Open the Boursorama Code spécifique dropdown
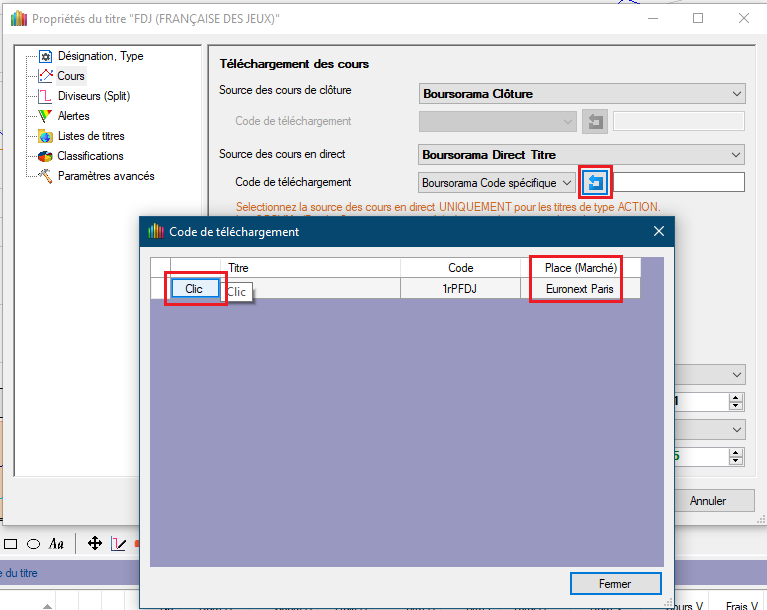The height and width of the screenshot is (610, 767). point(496,183)
